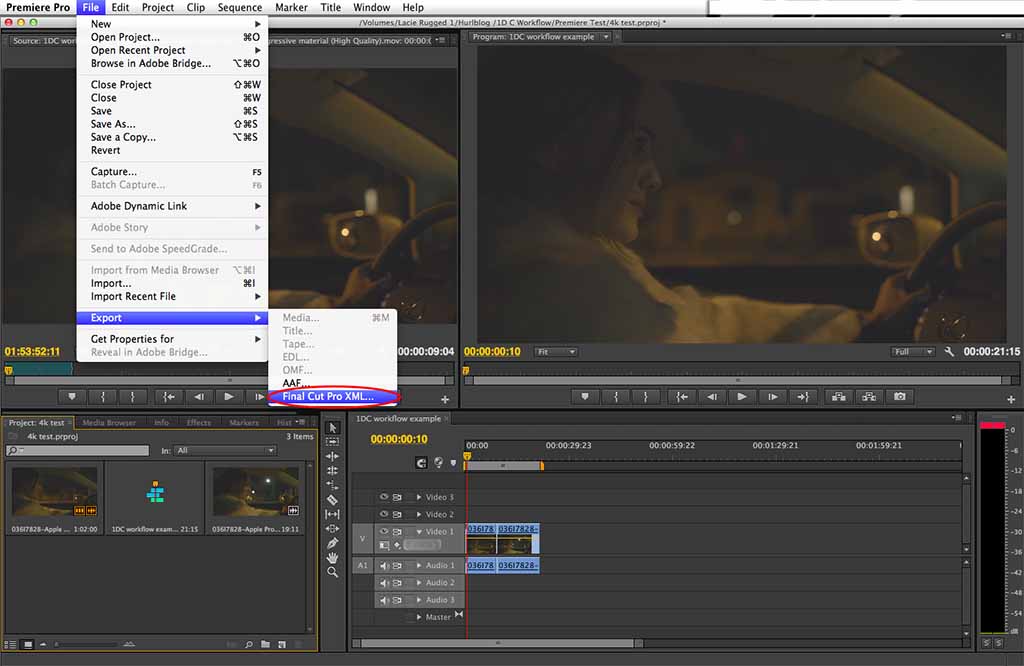Open Program monitor settings wrench
The height and width of the screenshot is (666, 1024).
tap(947, 352)
